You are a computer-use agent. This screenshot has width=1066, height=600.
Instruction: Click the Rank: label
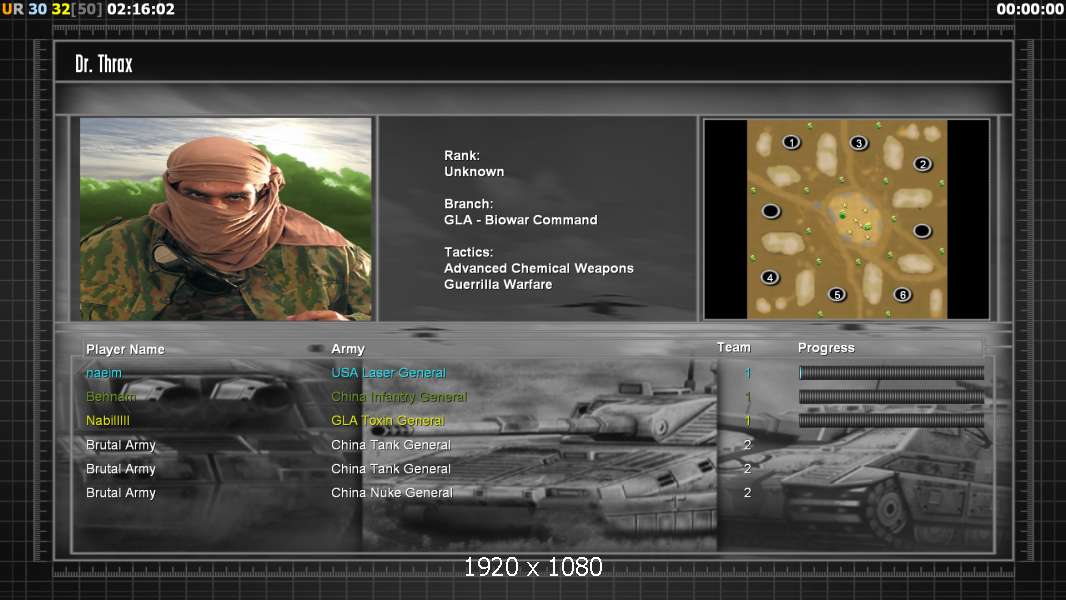coord(462,156)
